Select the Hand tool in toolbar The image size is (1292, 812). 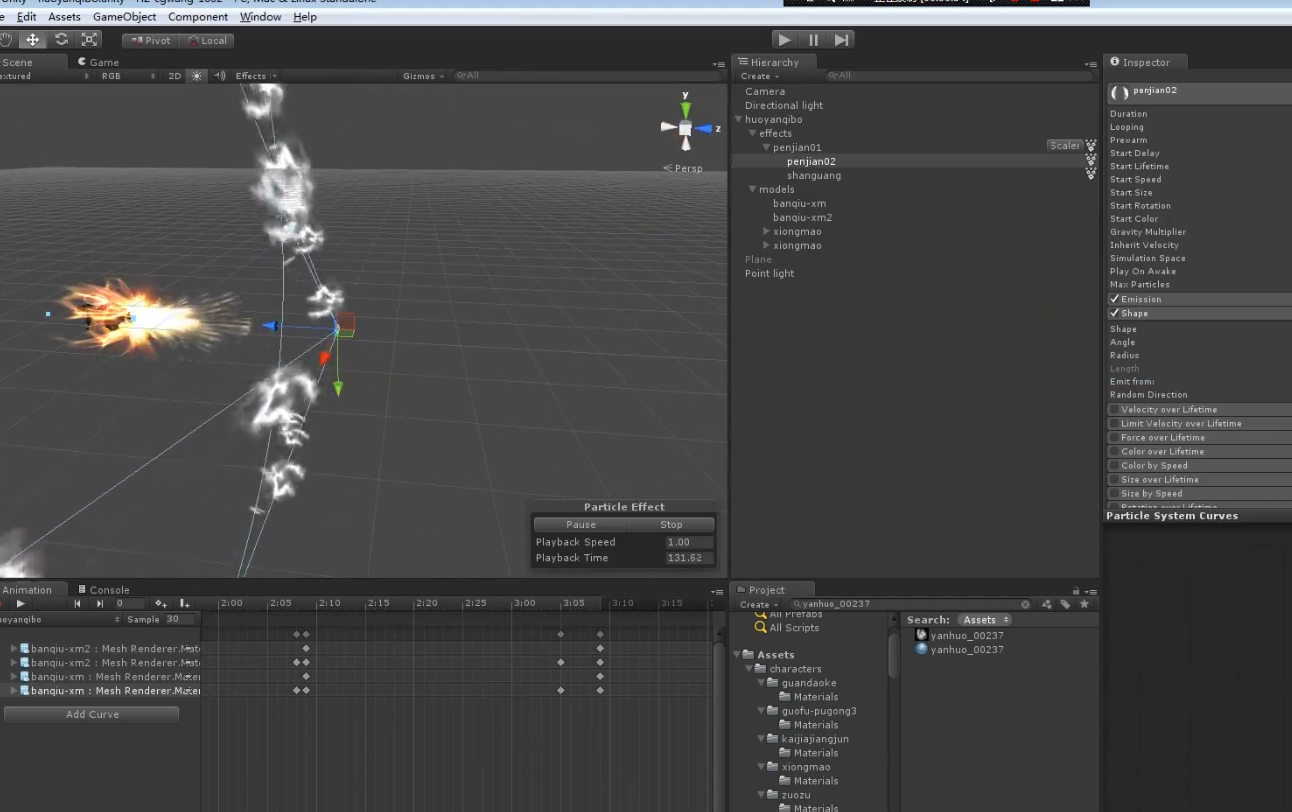6,40
